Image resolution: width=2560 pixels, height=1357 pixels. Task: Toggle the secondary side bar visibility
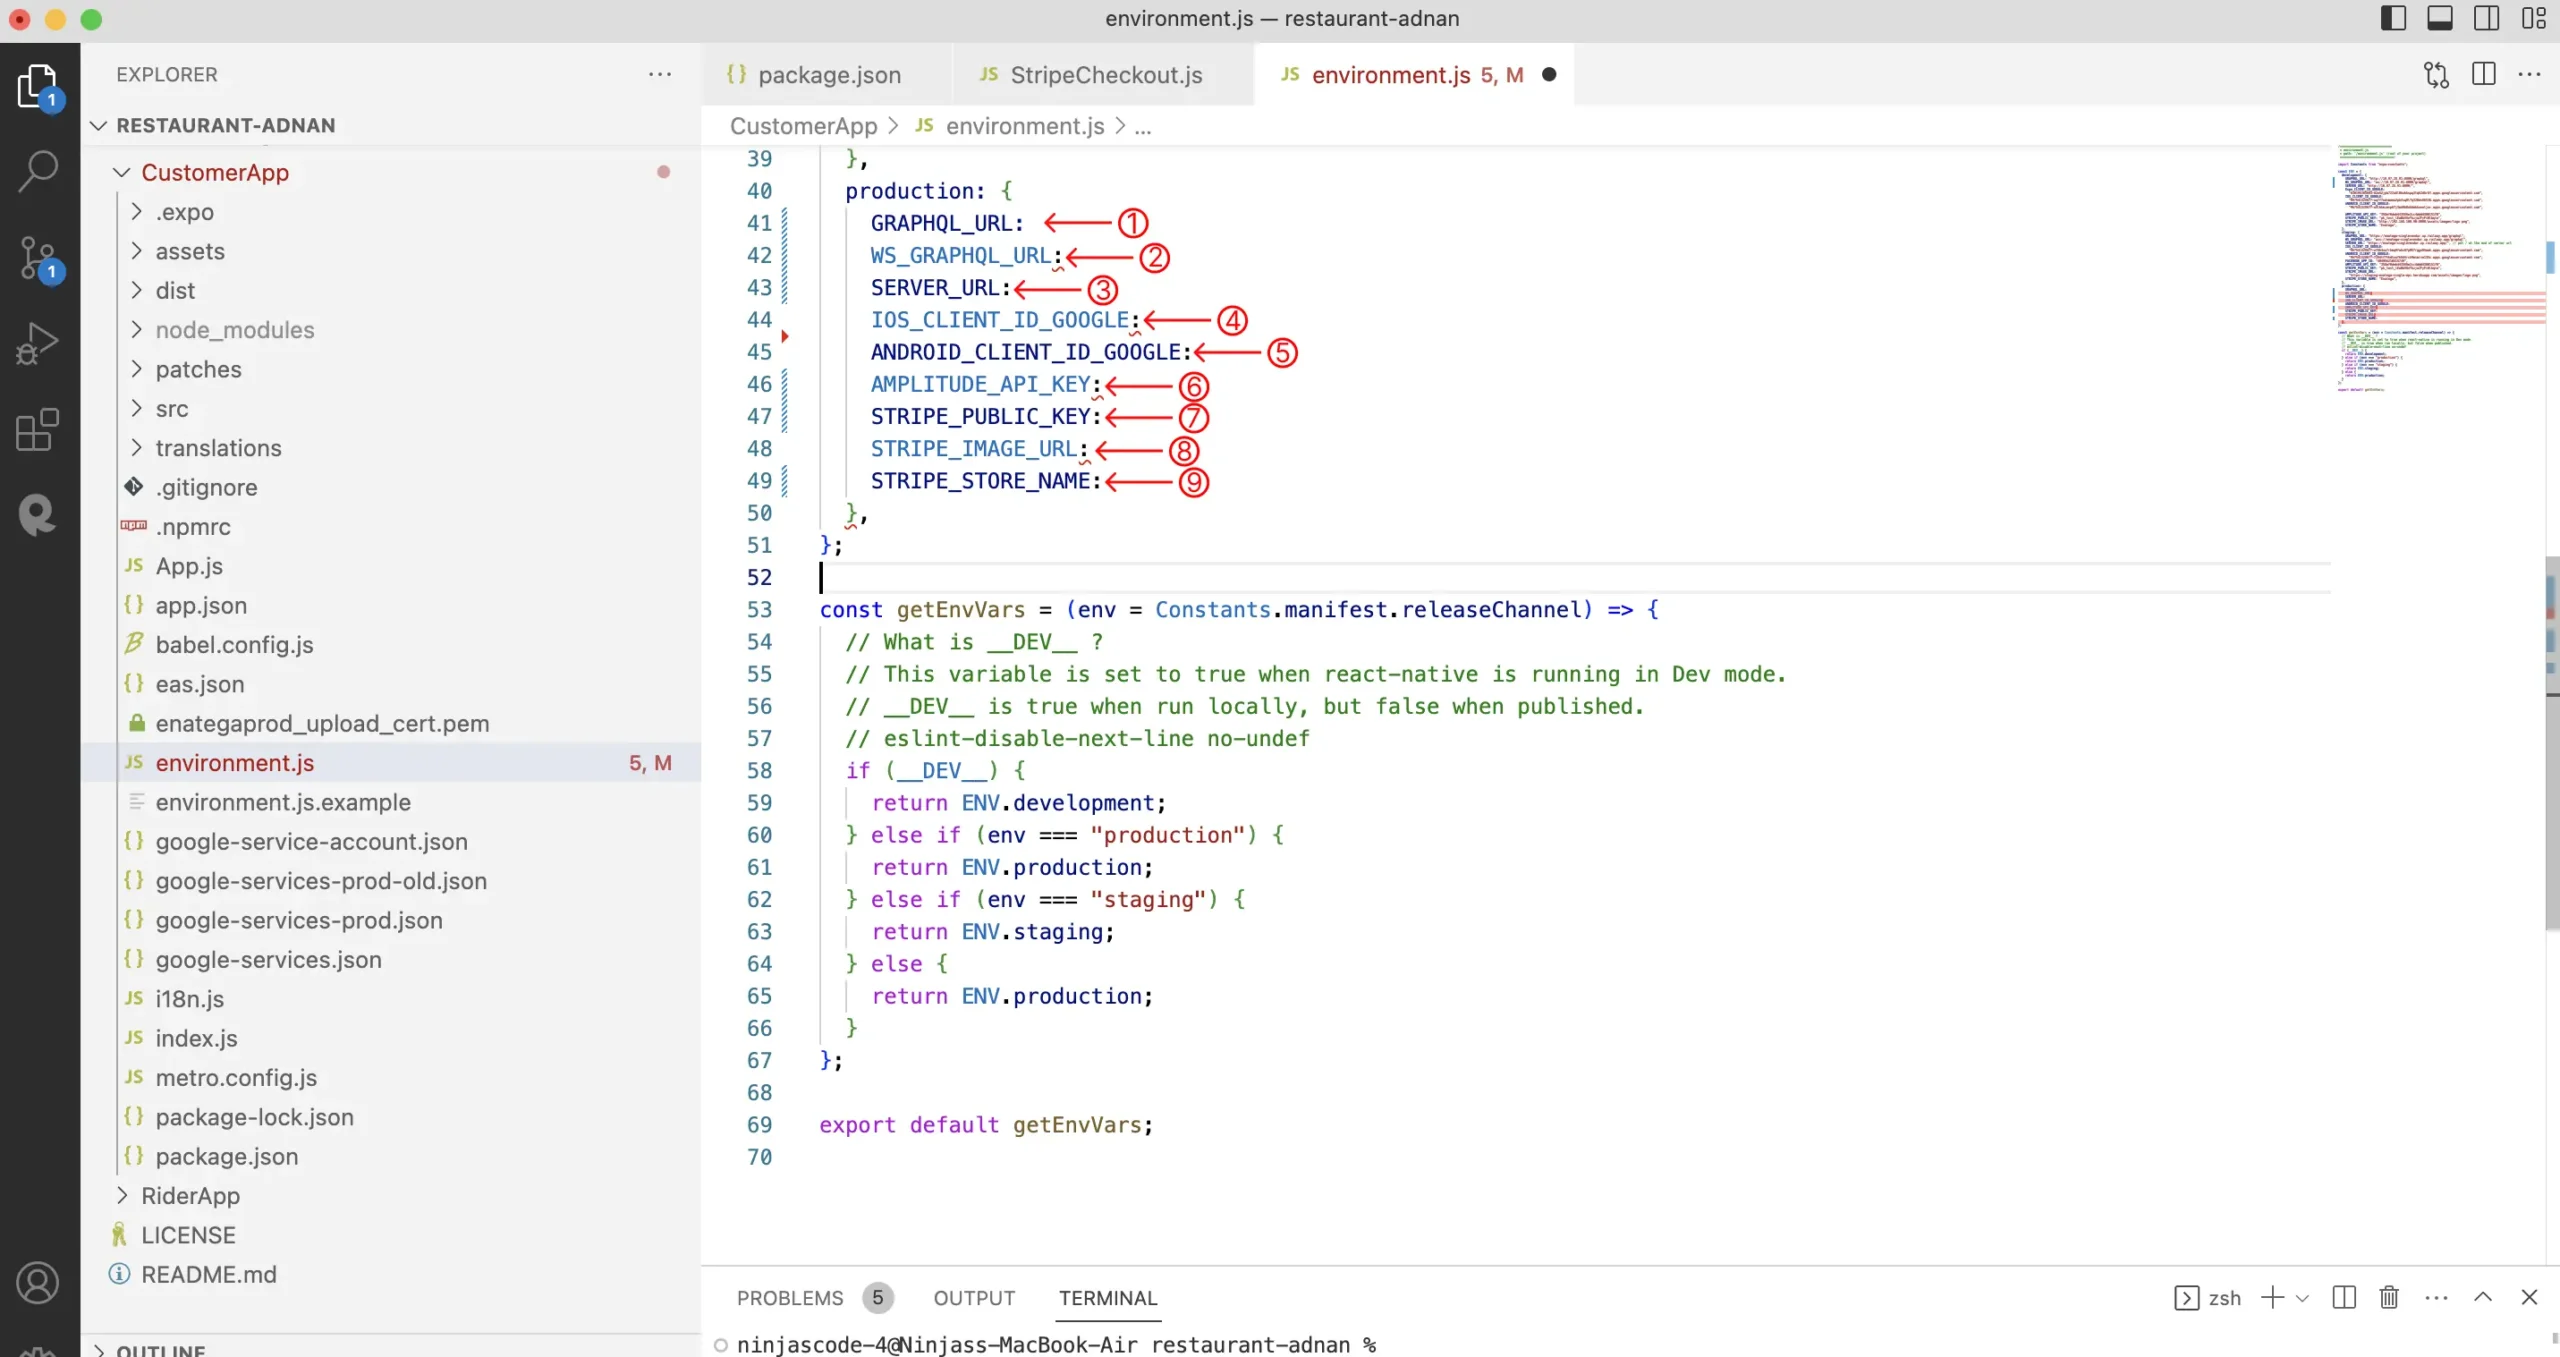(2487, 18)
